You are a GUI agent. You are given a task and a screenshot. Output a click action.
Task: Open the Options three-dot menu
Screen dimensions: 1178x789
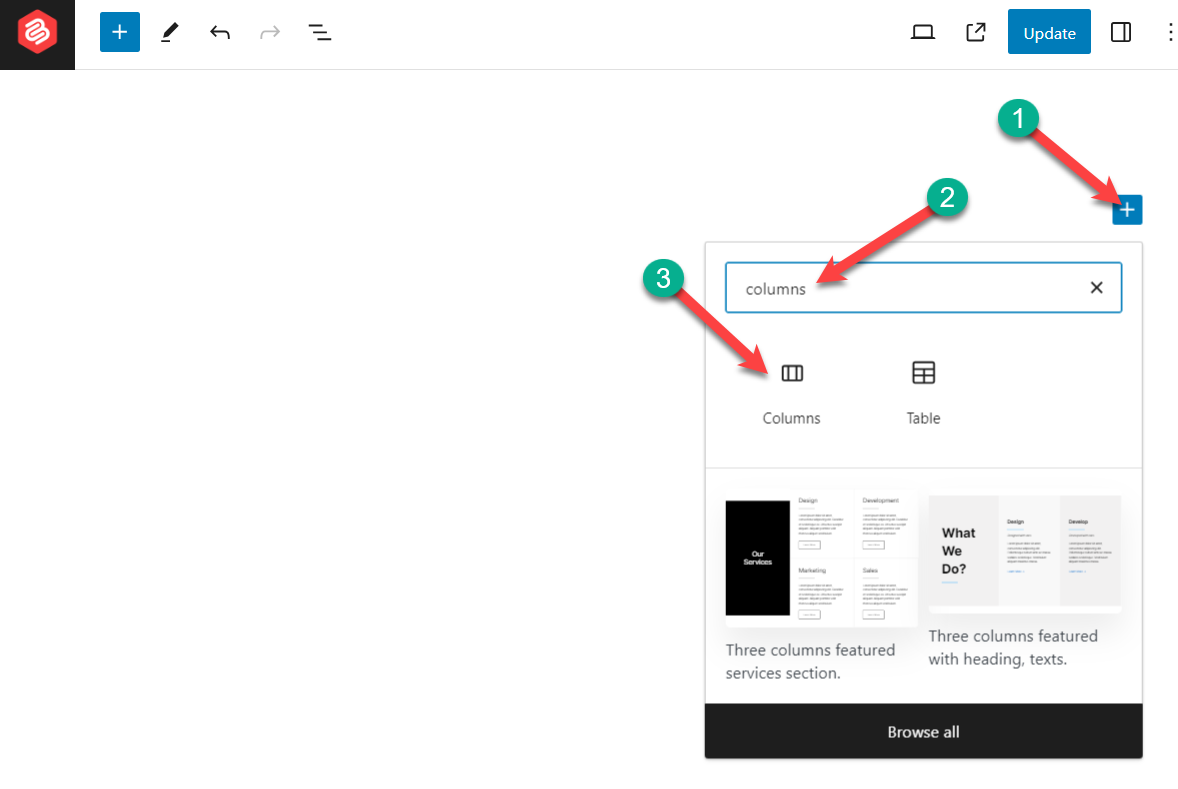coord(1170,32)
